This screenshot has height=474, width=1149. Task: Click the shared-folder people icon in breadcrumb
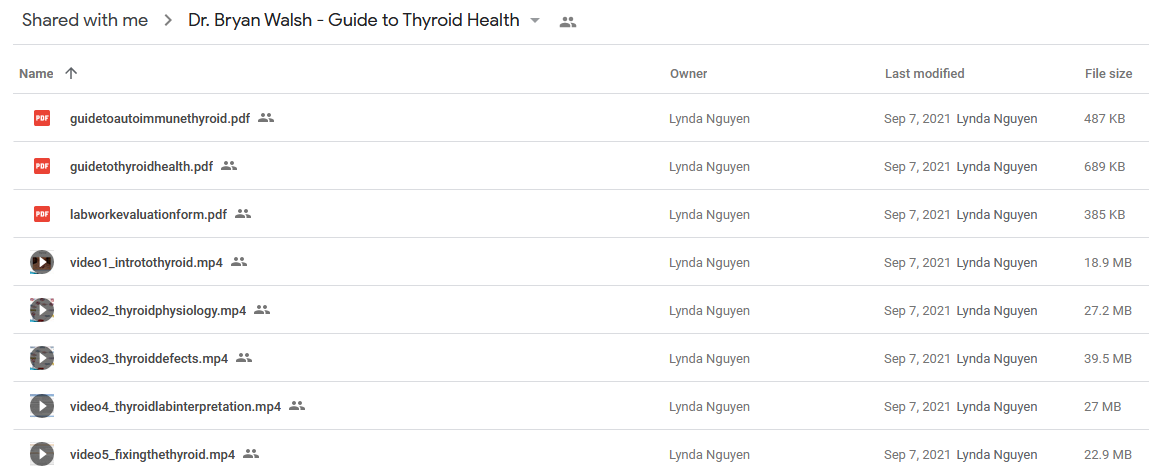point(568,22)
